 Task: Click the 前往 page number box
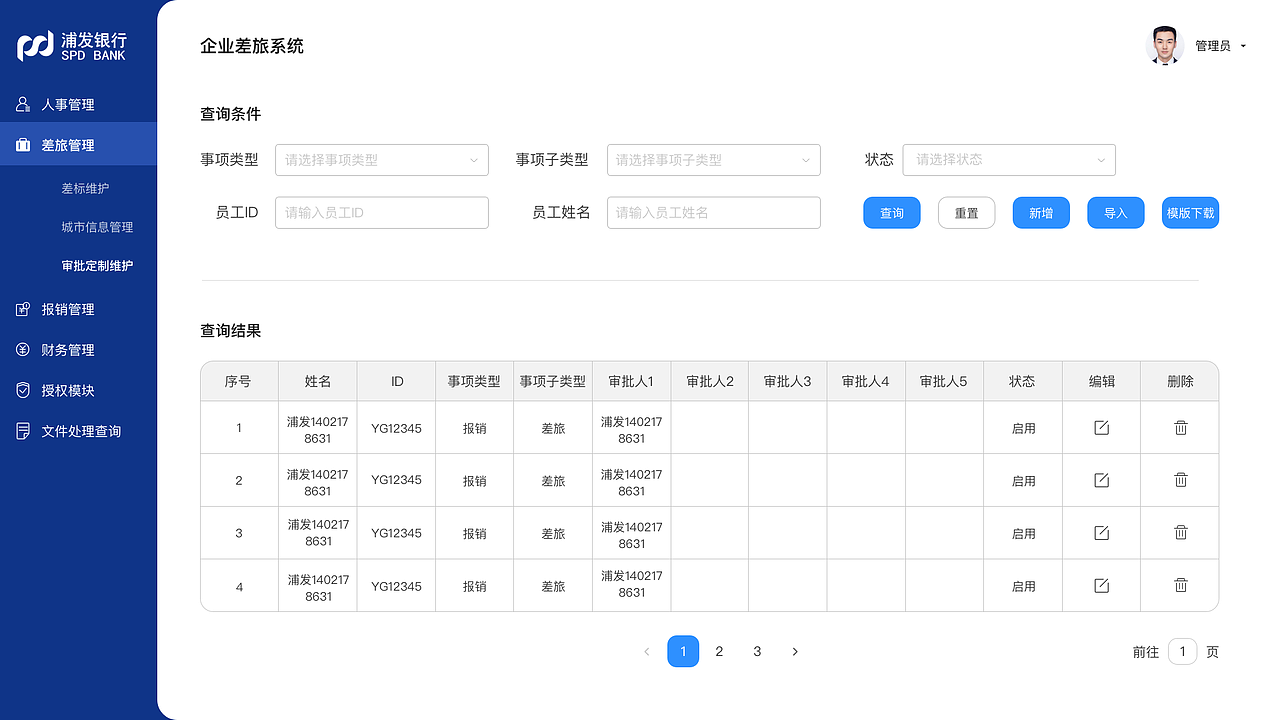[x=1182, y=652]
